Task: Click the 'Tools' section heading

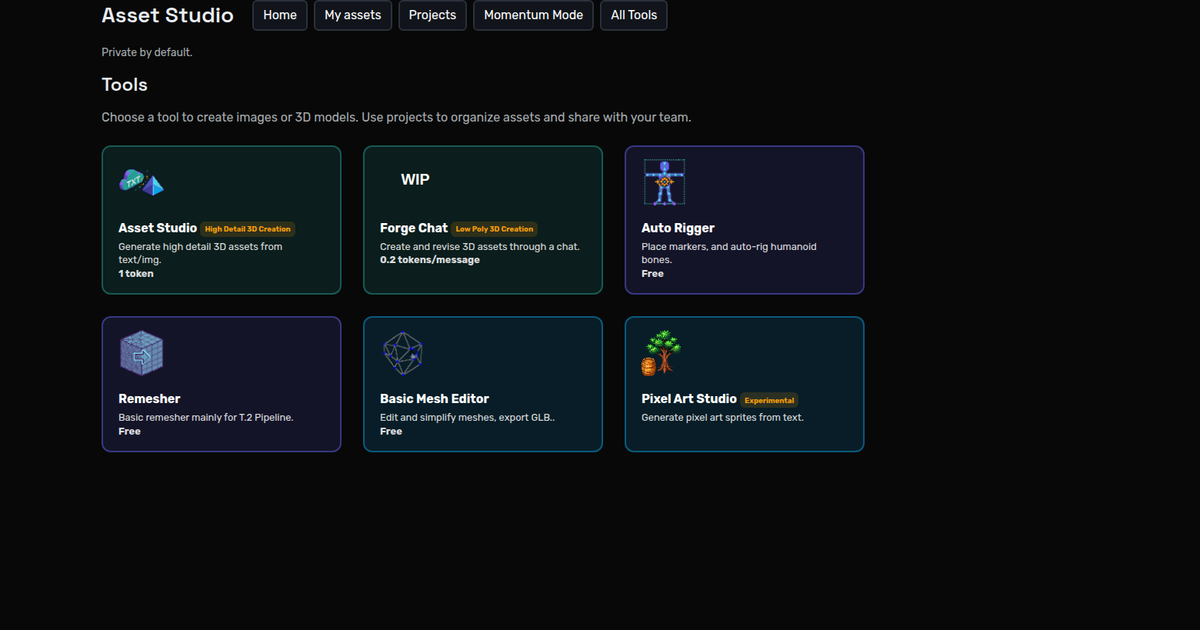Action: (125, 85)
